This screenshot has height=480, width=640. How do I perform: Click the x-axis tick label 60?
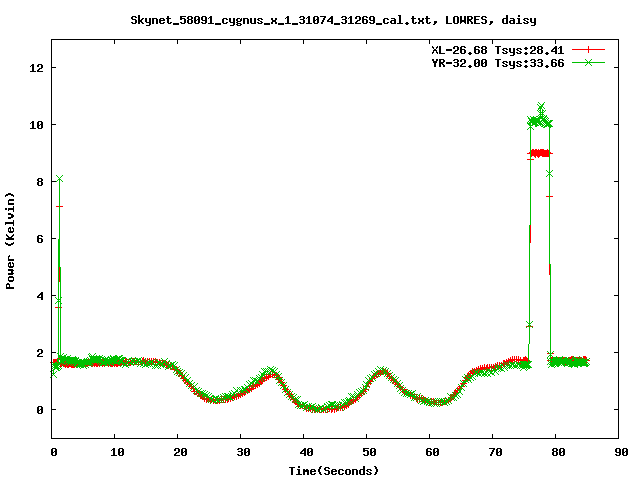(432, 452)
